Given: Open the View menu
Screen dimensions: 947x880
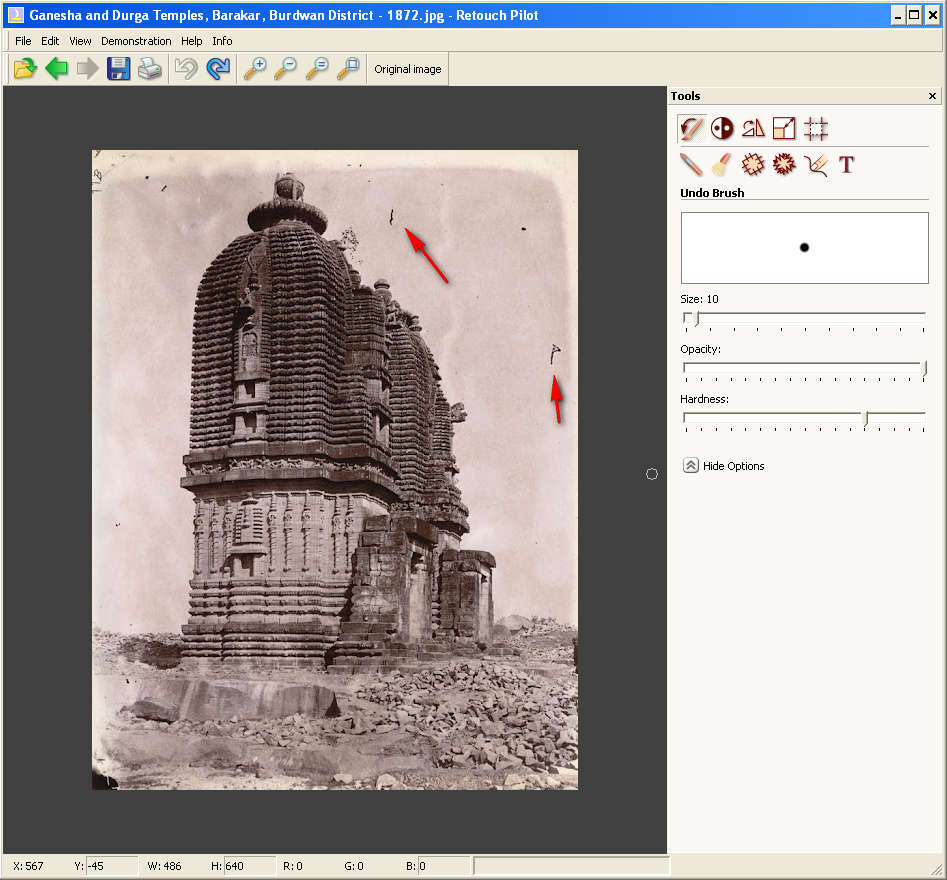Looking at the screenshot, I should click(80, 41).
